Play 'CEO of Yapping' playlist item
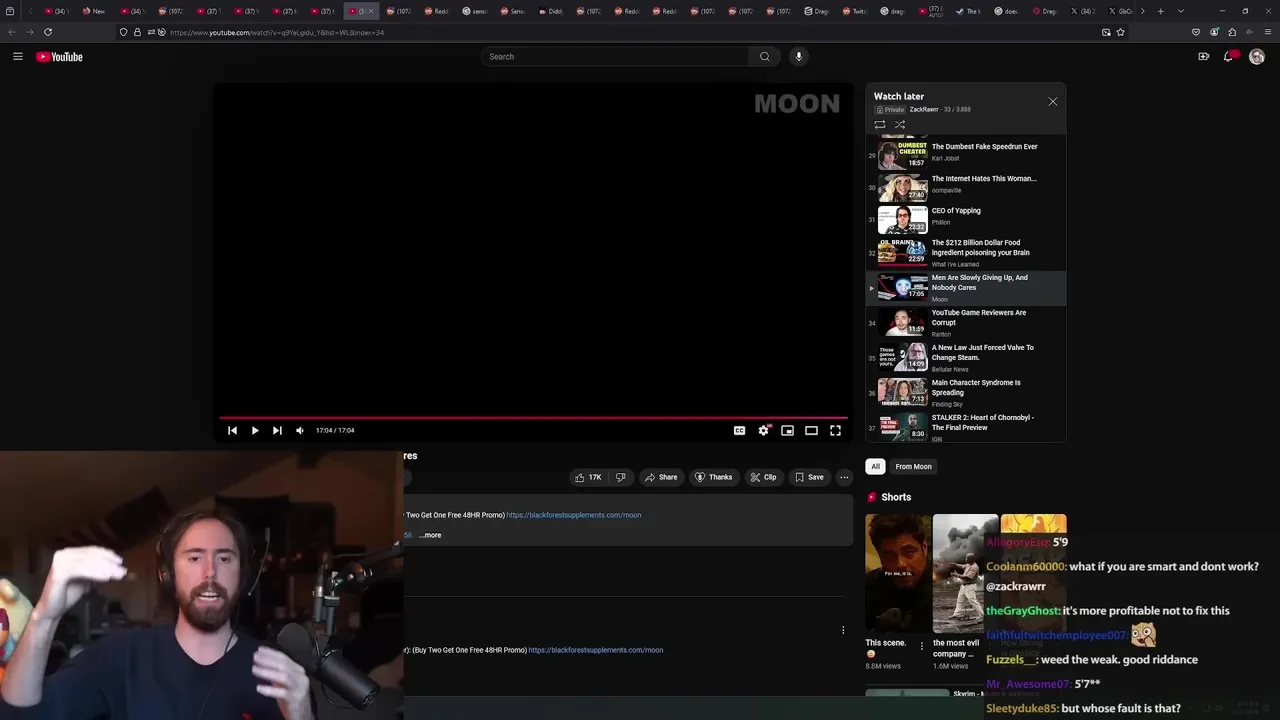1280x720 pixels. [x=966, y=219]
